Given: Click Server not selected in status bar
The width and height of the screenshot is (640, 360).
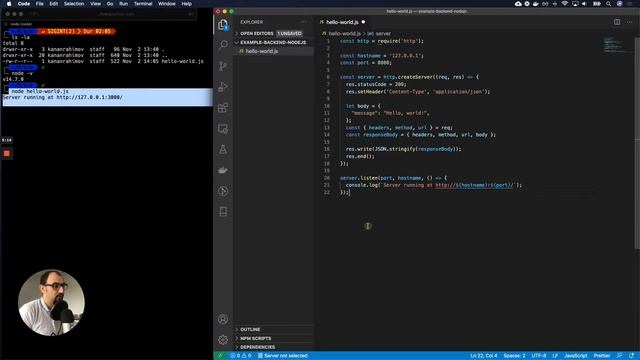Looking at the screenshot, I should pos(282,356).
